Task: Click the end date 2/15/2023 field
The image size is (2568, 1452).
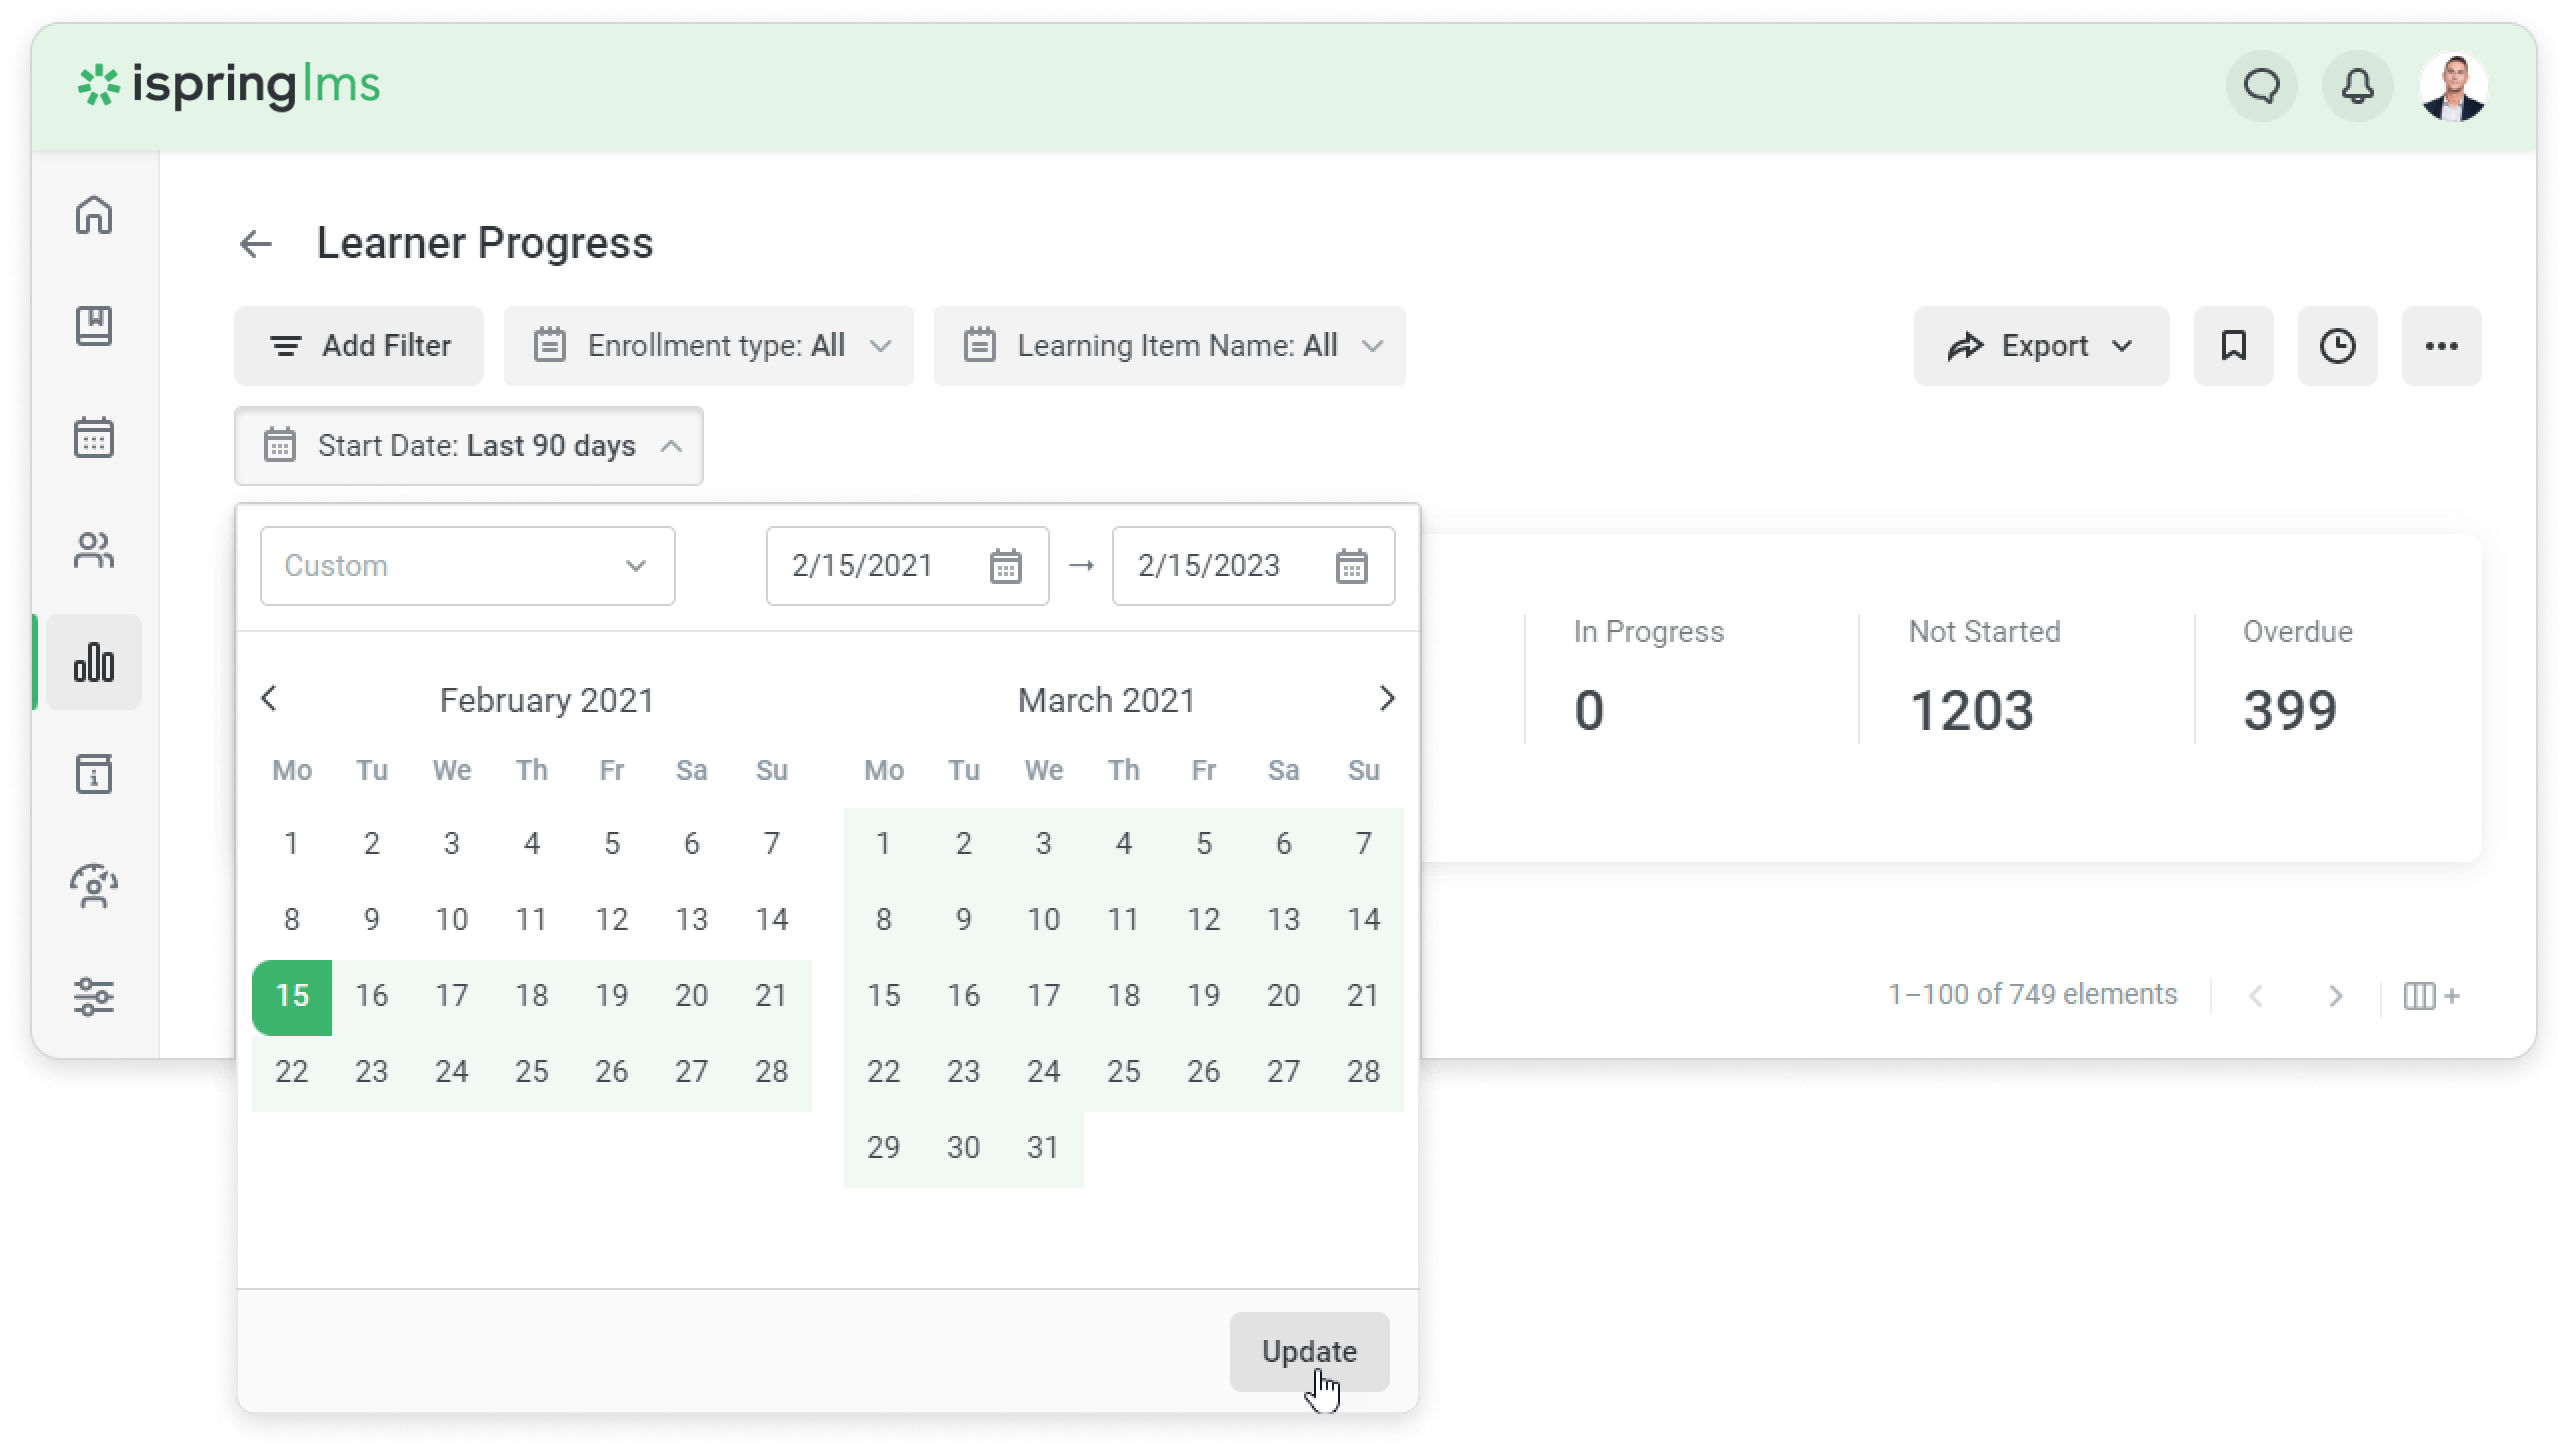Action: [1222, 566]
